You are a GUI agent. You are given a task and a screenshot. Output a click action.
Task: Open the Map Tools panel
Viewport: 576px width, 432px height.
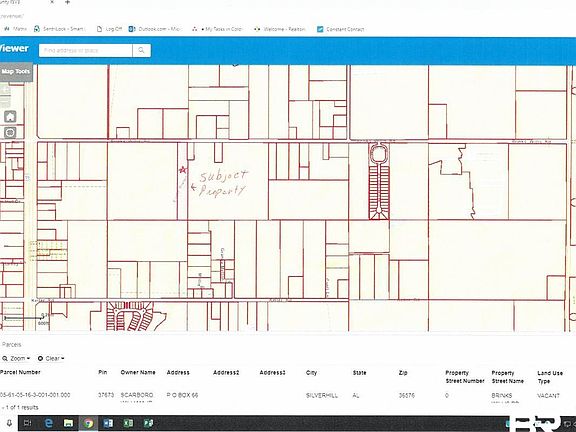coord(16,72)
